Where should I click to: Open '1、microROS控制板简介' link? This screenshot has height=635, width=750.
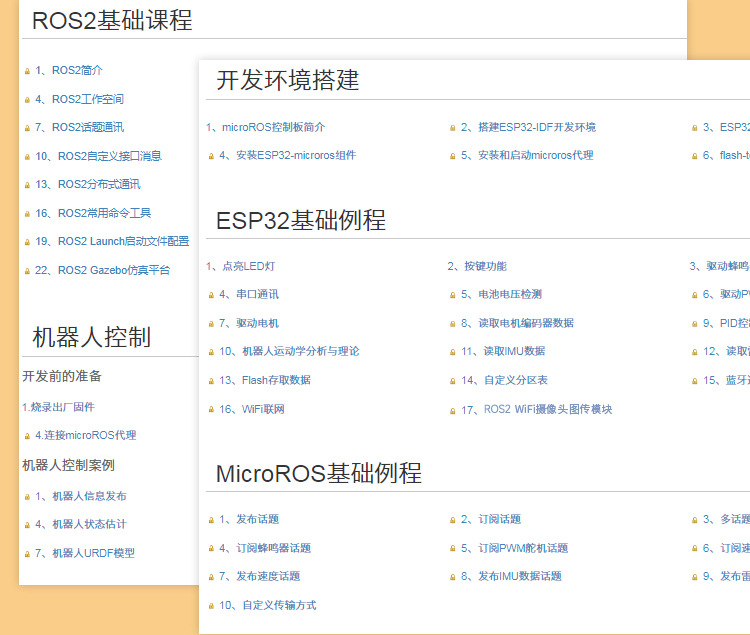(x=265, y=127)
